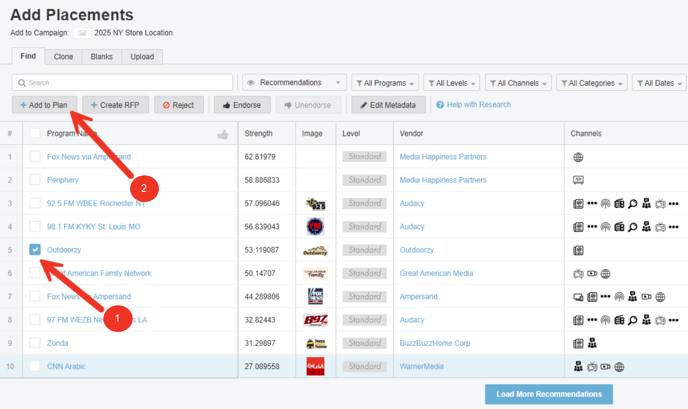The height and width of the screenshot is (409, 688).
Task: Check the Fox News via Ampersand row 1 checkbox
Action: 35,157
